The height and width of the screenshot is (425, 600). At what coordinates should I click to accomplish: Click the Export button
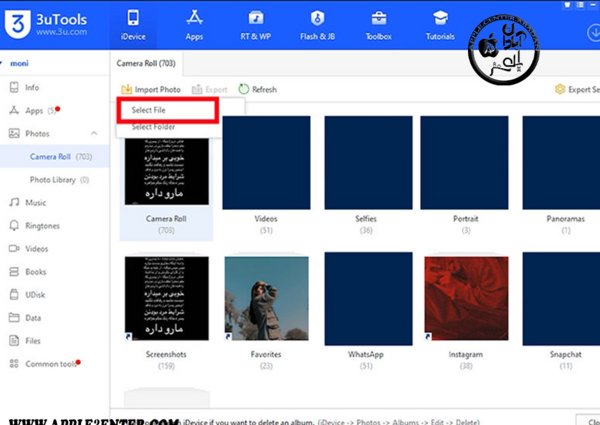click(x=210, y=90)
